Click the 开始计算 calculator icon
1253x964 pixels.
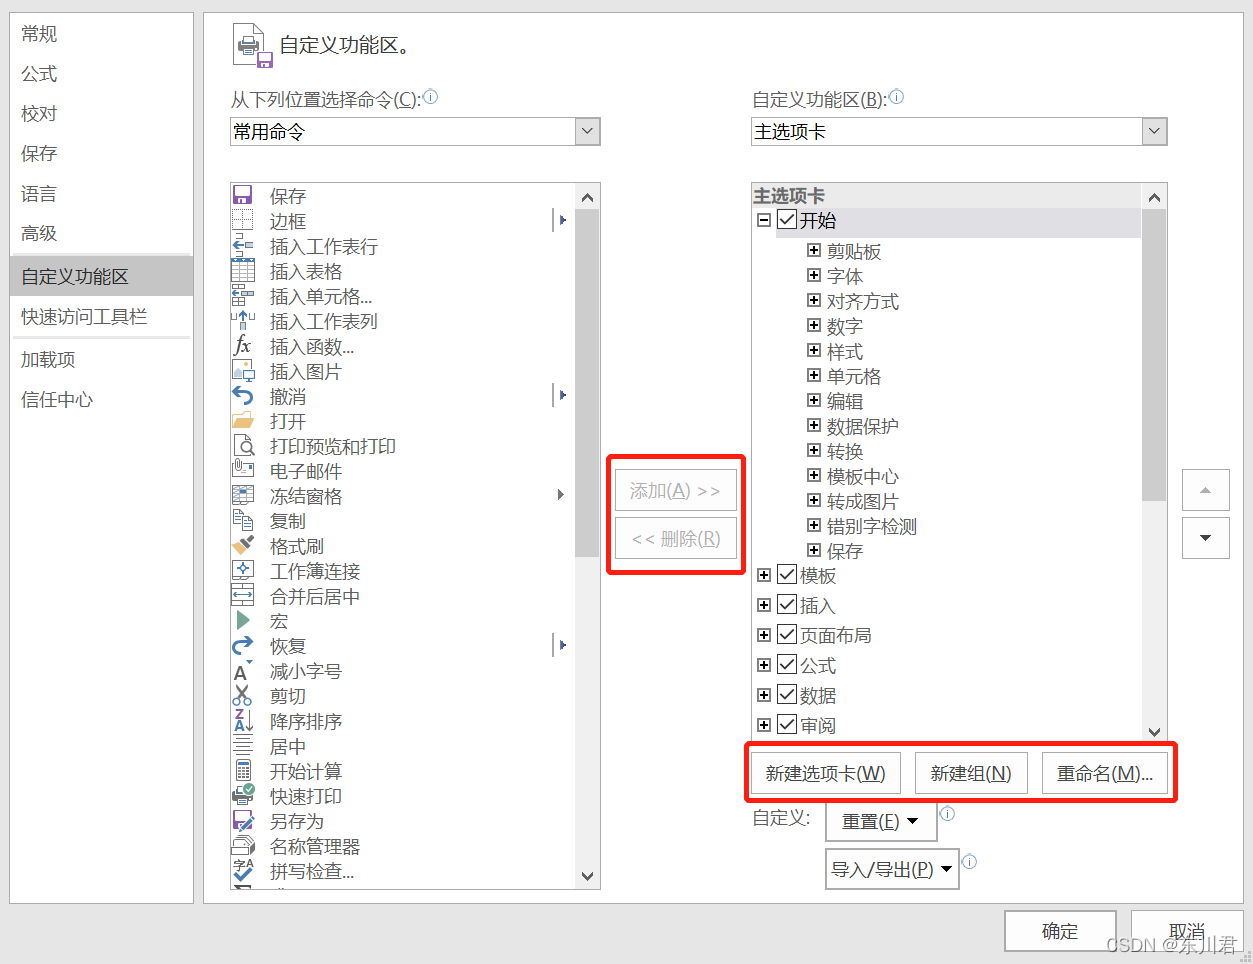point(243,770)
